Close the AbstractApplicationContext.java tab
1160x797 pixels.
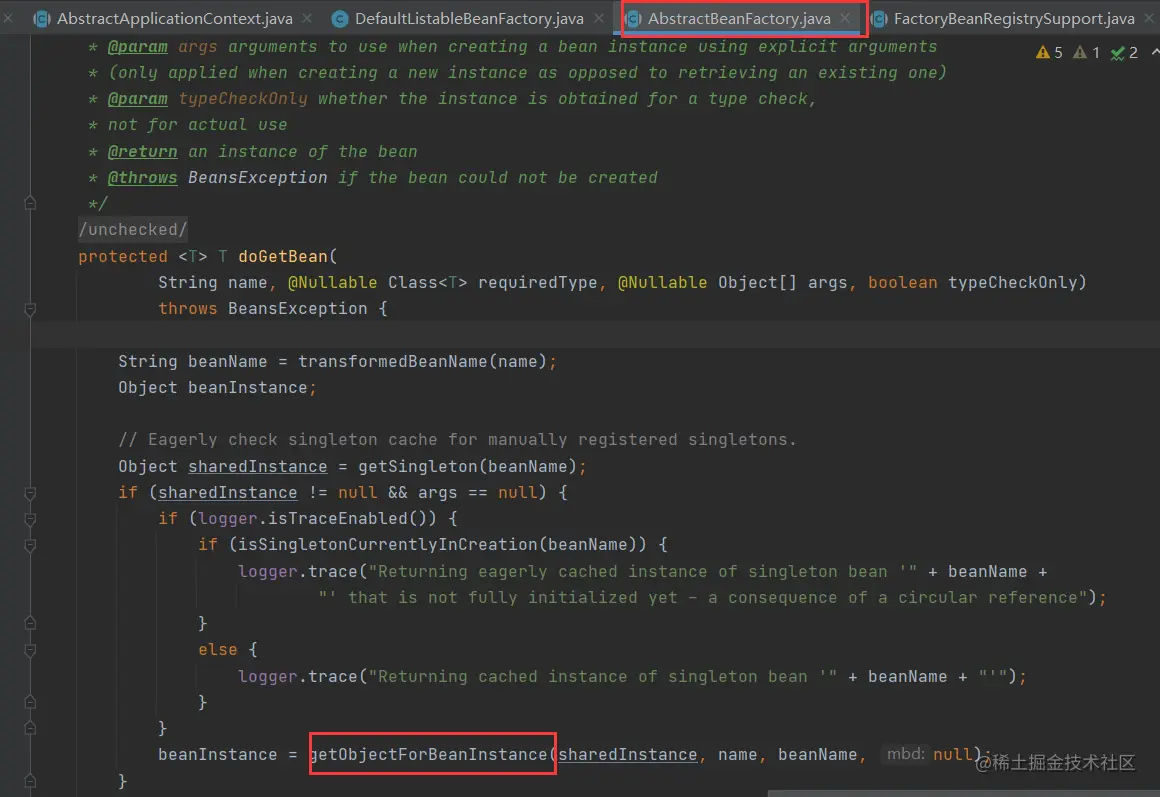pos(307,18)
